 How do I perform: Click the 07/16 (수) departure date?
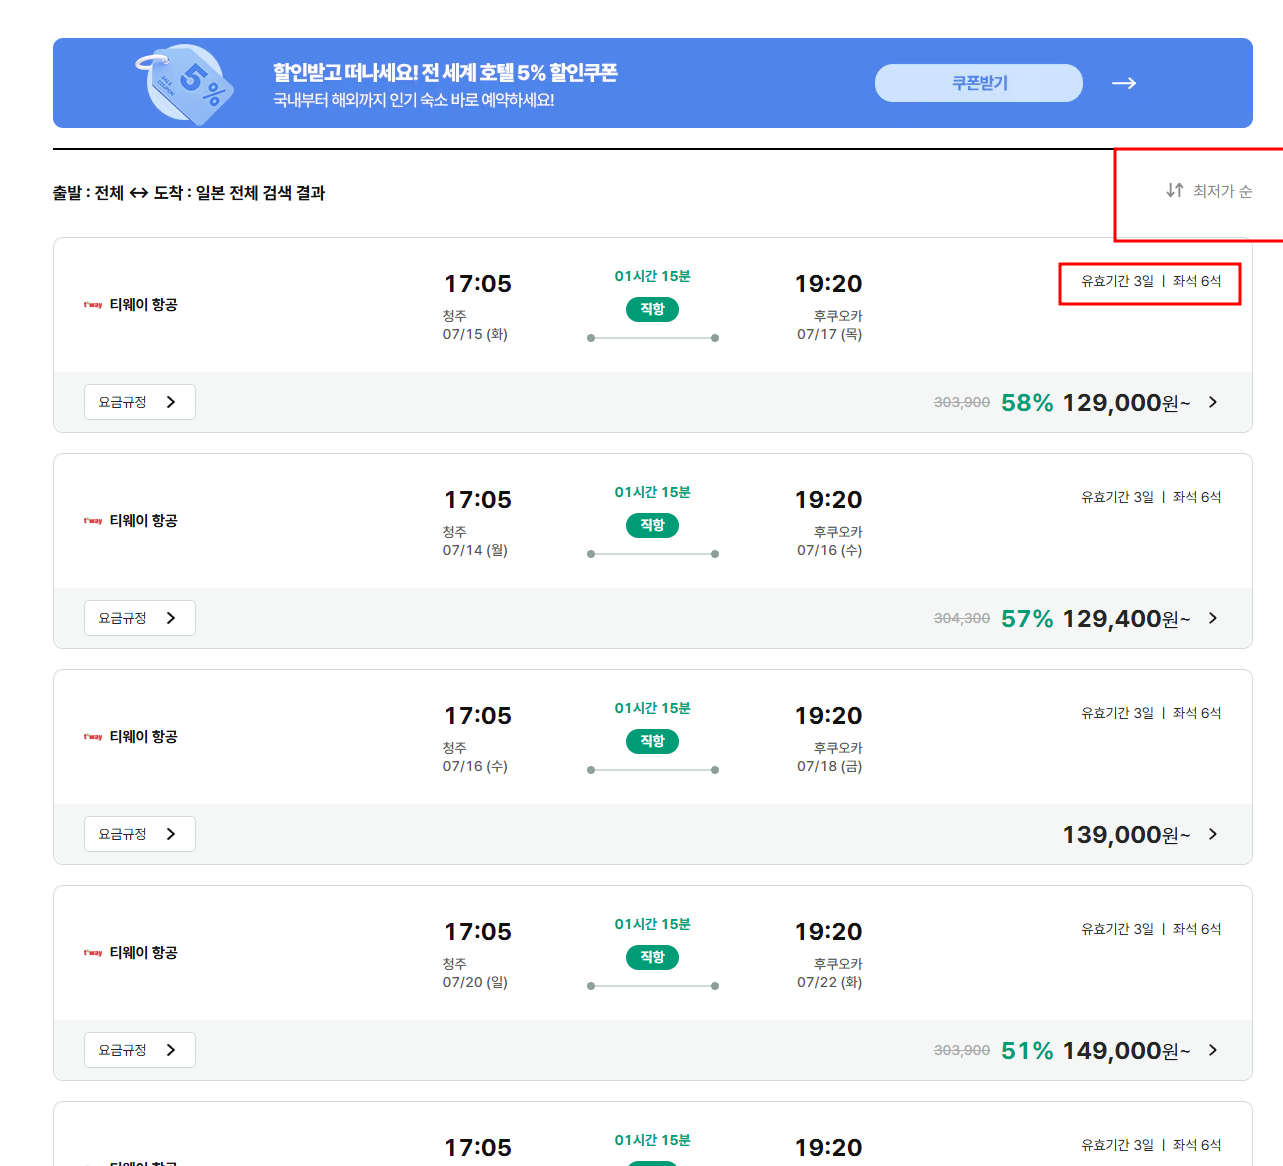[x=475, y=766]
